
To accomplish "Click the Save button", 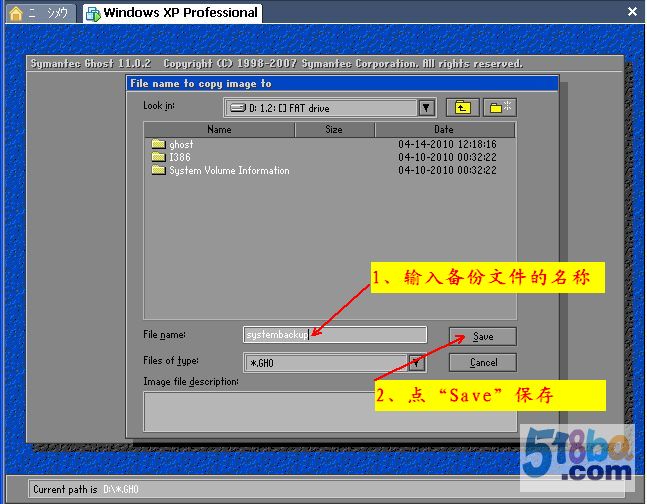I will 483,336.
